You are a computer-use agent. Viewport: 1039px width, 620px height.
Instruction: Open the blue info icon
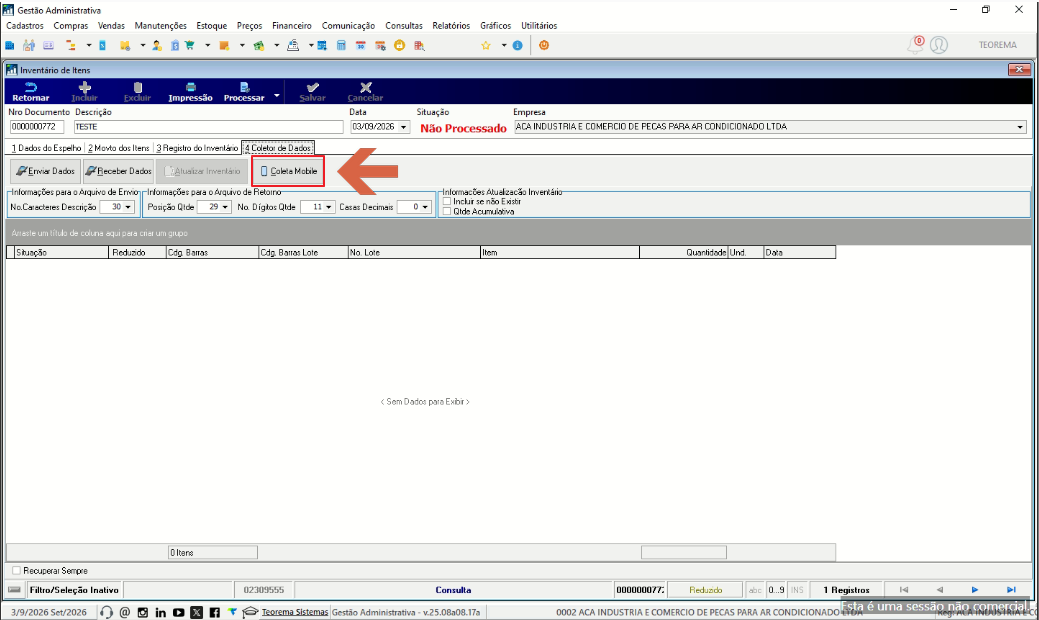click(x=518, y=46)
